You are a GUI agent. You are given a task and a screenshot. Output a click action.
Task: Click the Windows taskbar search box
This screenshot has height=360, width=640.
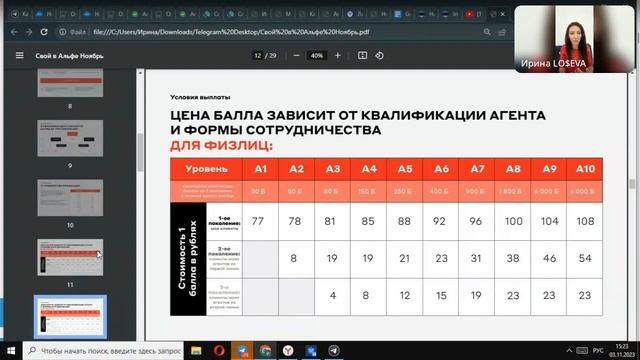102,351
